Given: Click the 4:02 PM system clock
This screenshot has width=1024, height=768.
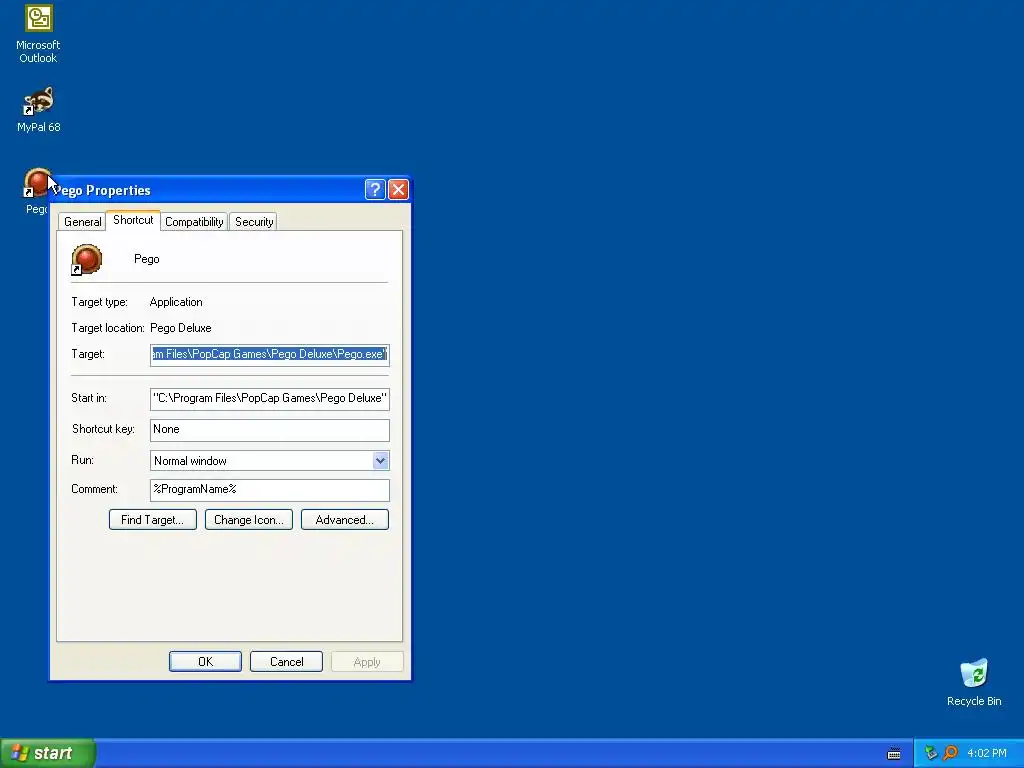Looking at the screenshot, I should 987,753.
